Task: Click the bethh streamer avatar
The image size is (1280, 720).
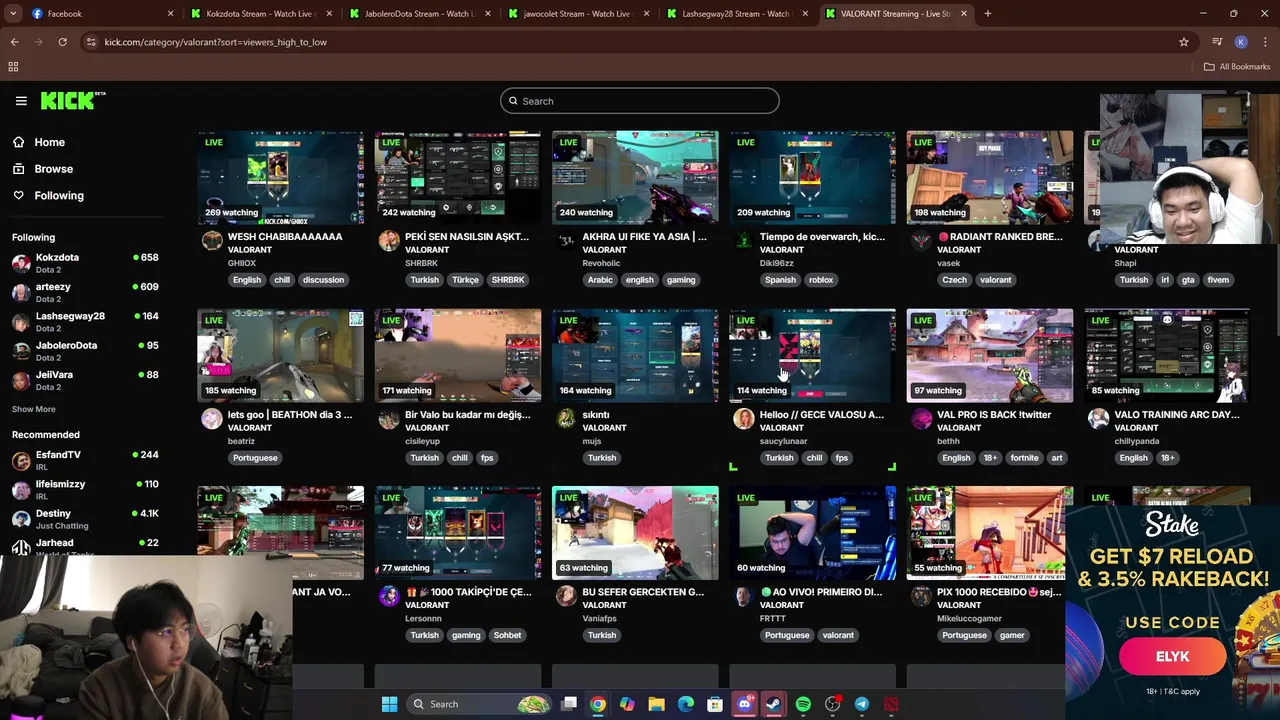Action: point(921,419)
